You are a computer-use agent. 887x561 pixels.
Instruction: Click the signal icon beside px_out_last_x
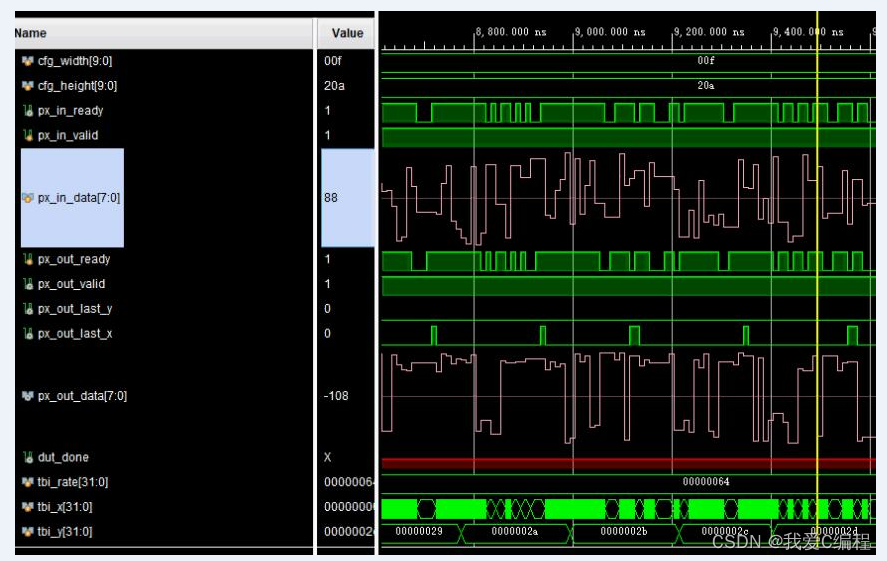point(27,333)
